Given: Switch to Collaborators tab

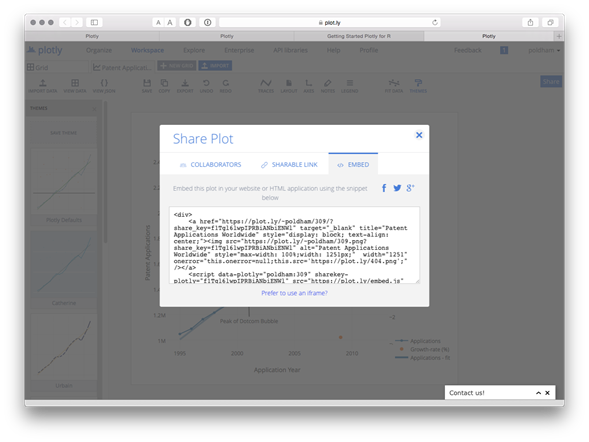Looking at the screenshot, I should tap(210, 164).
